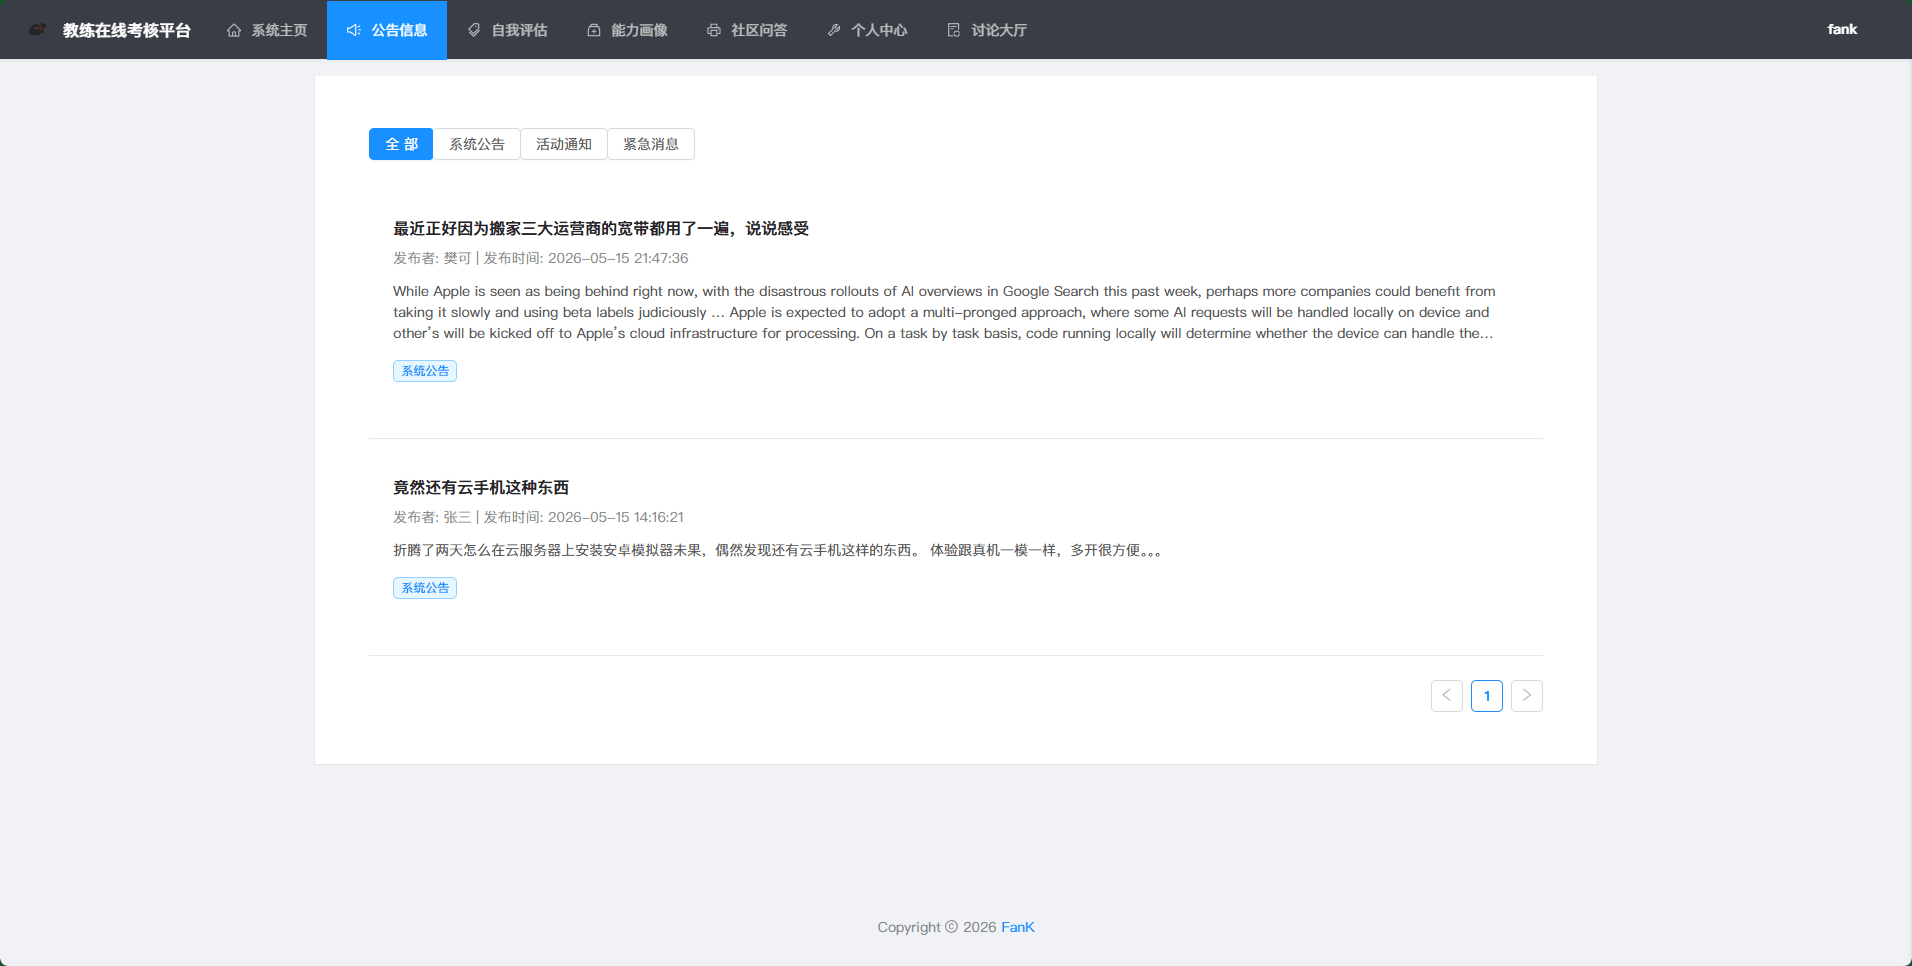
Task: Open the announcement titled 竟然还有云手机这种东西
Action: (481, 487)
